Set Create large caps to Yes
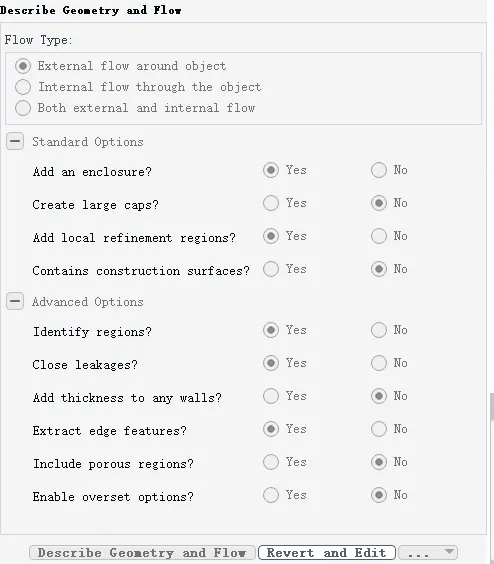Image resolution: width=494 pixels, height=564 pixels. pyautogui.click(x=271, y=203)
